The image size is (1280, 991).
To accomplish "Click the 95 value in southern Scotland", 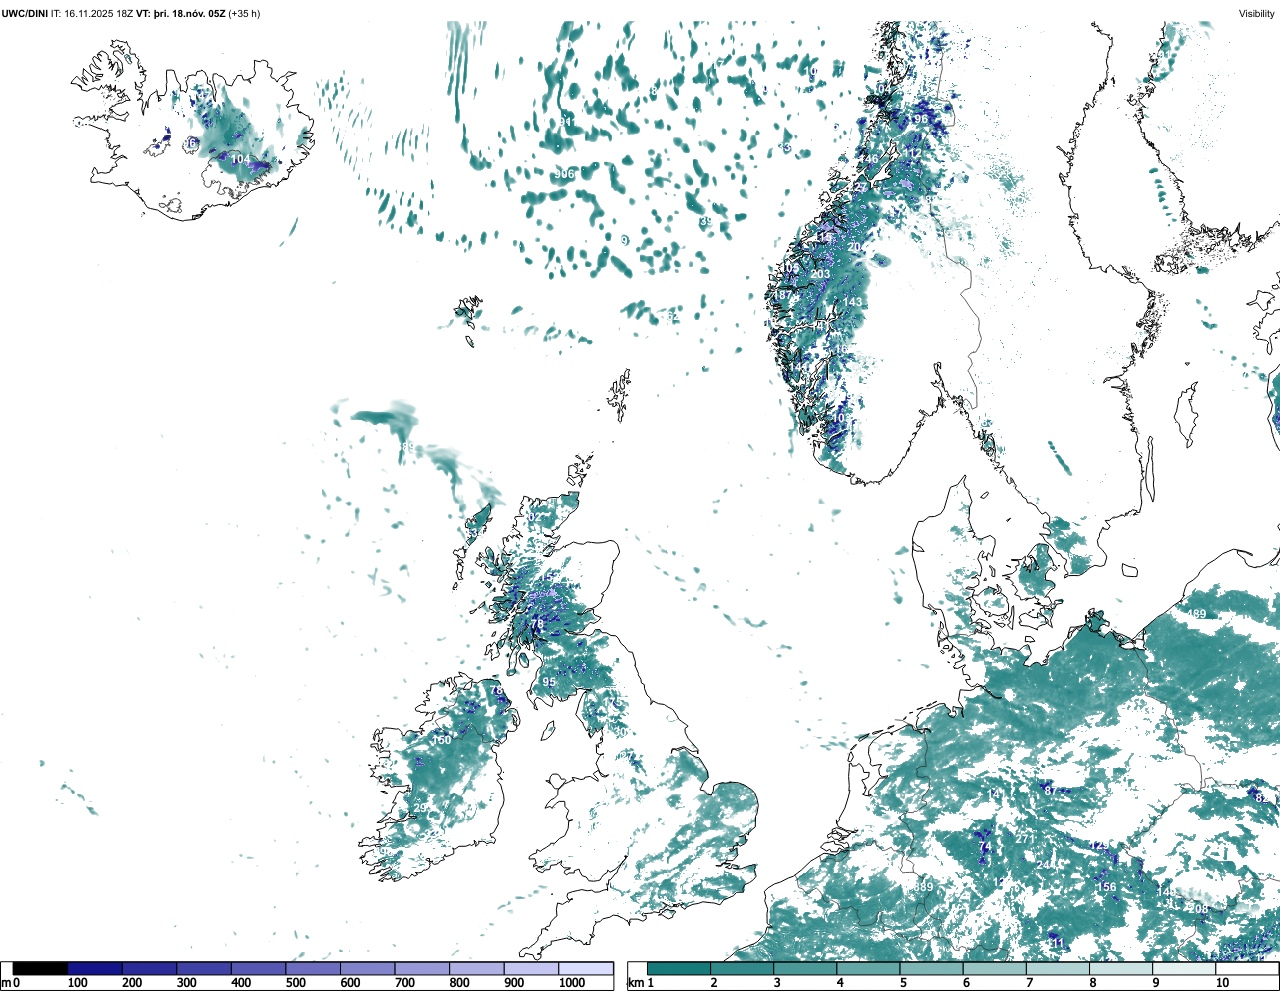I will pyautogui.click(x=549, y=682).
